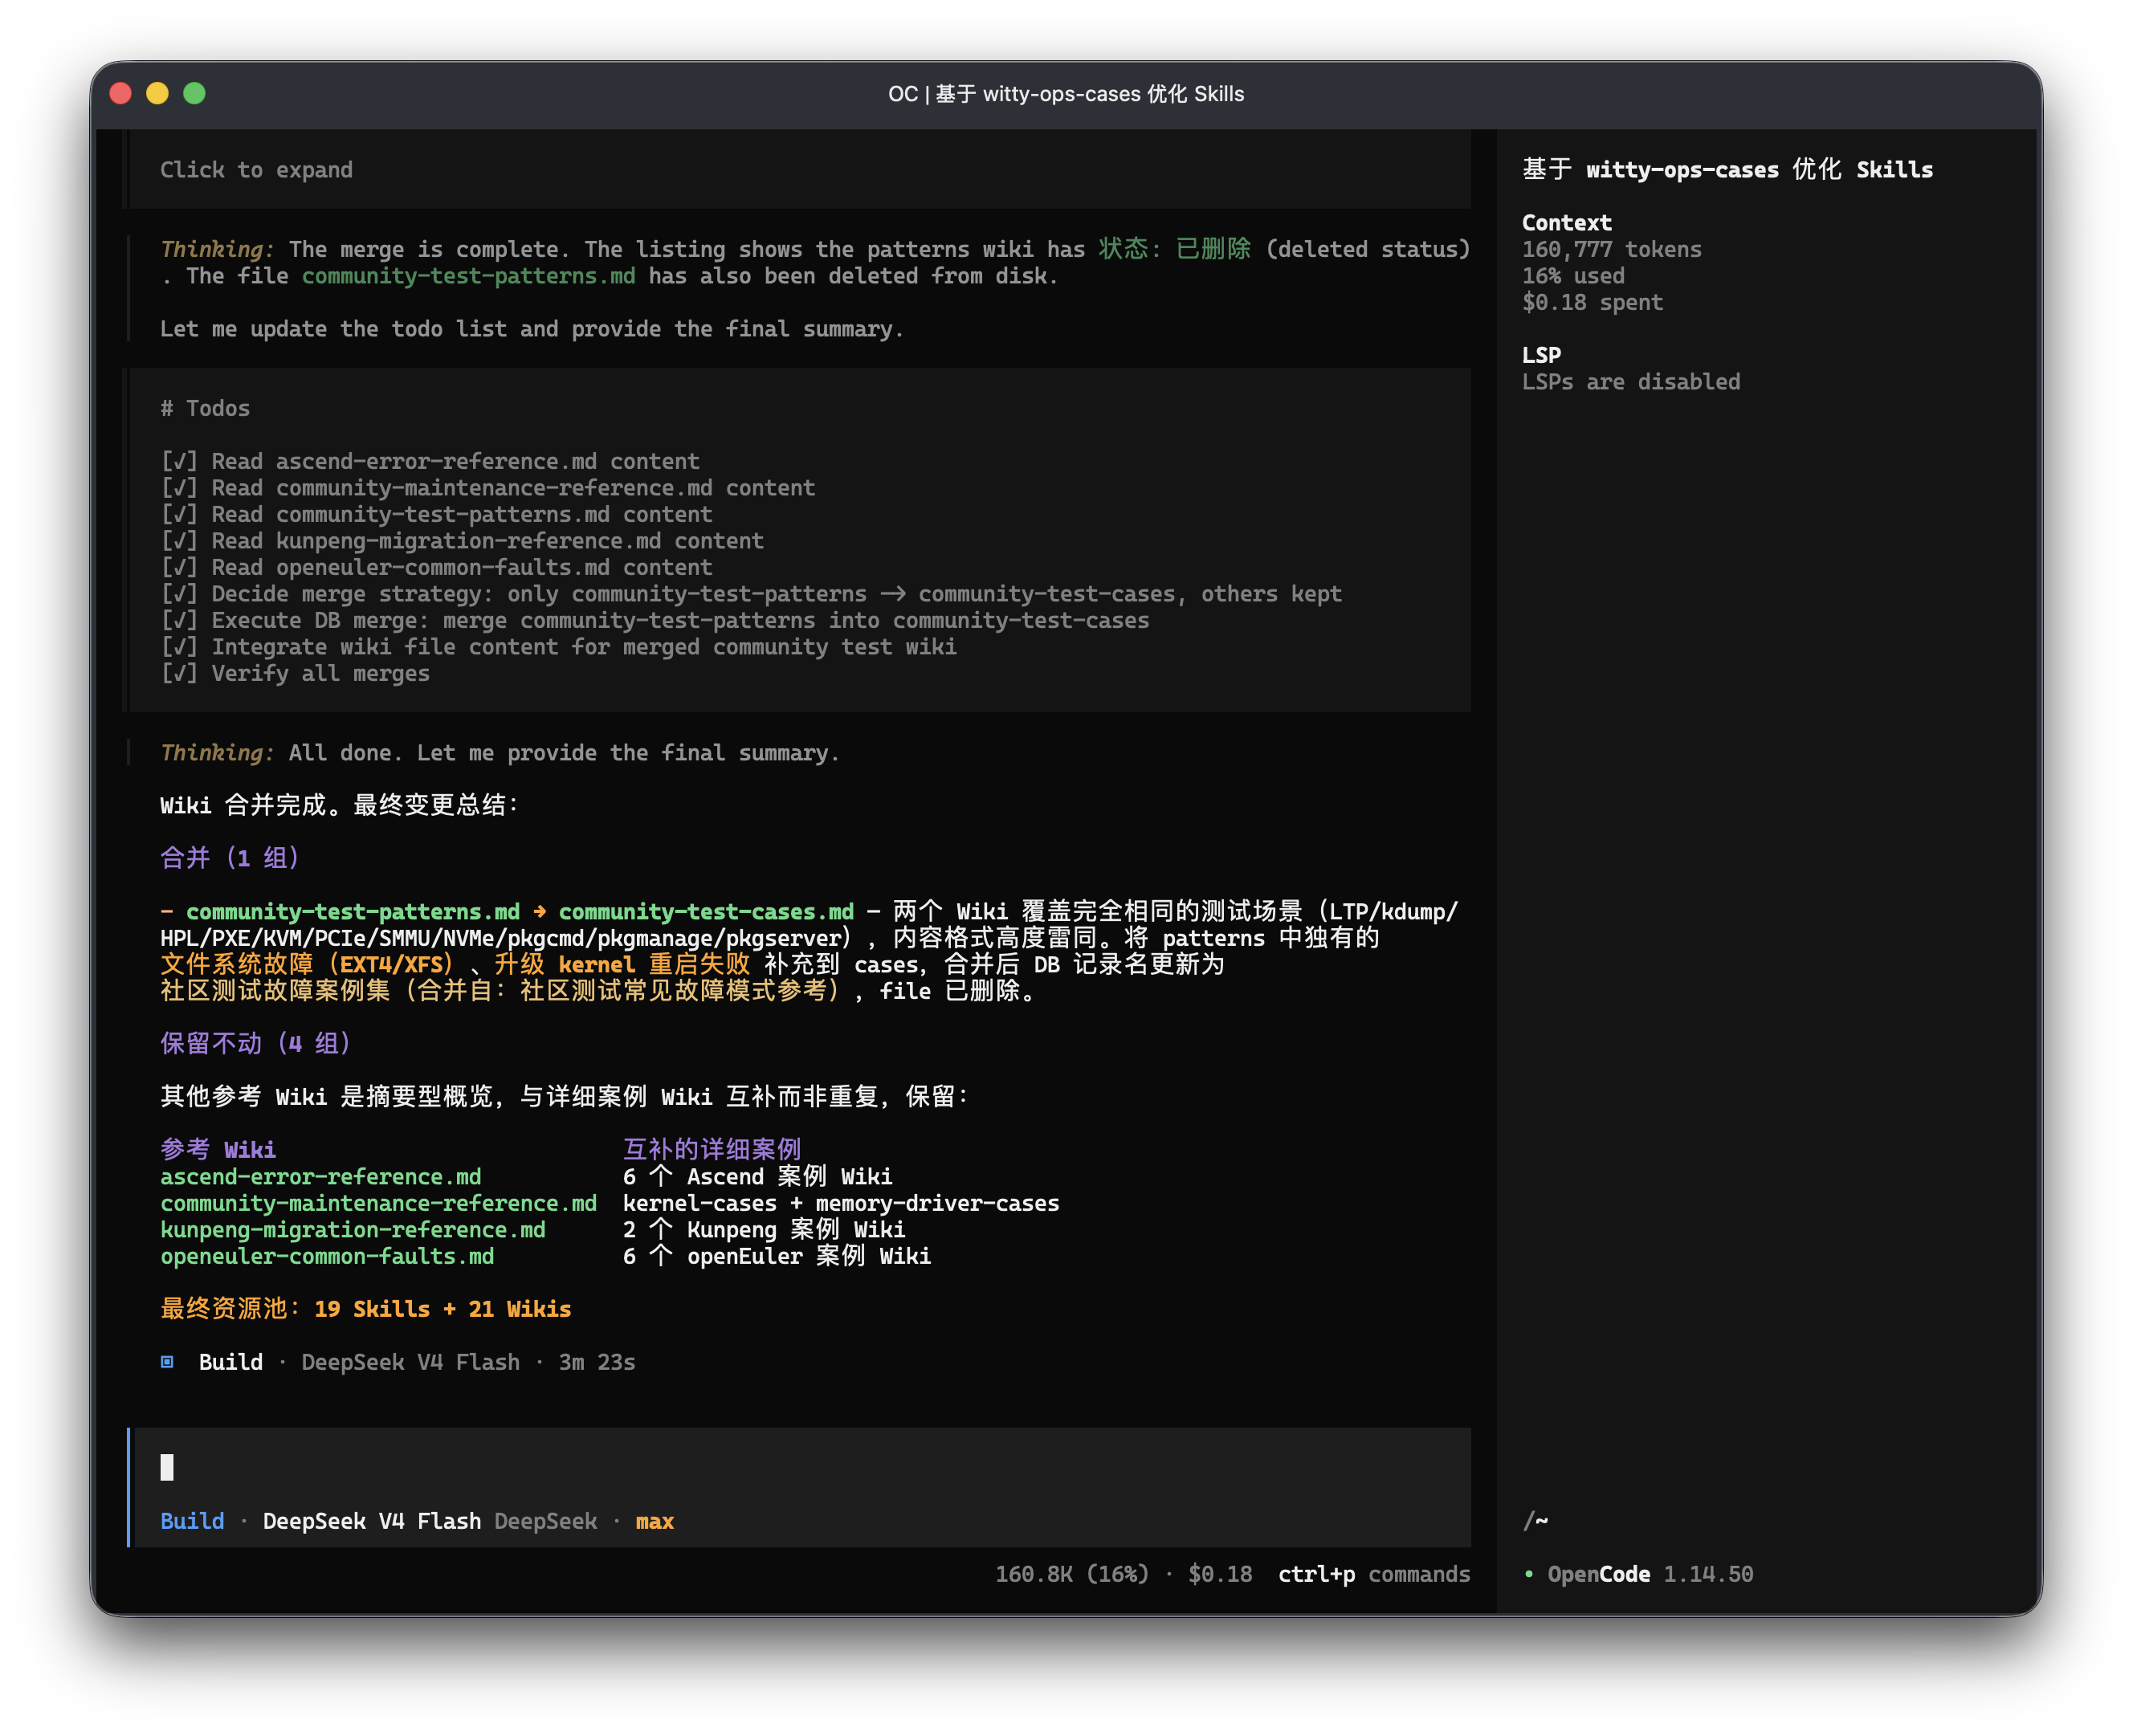
Task: Click the green fullscreen window button
Action: pyautogui.click(x=195, y=93)
